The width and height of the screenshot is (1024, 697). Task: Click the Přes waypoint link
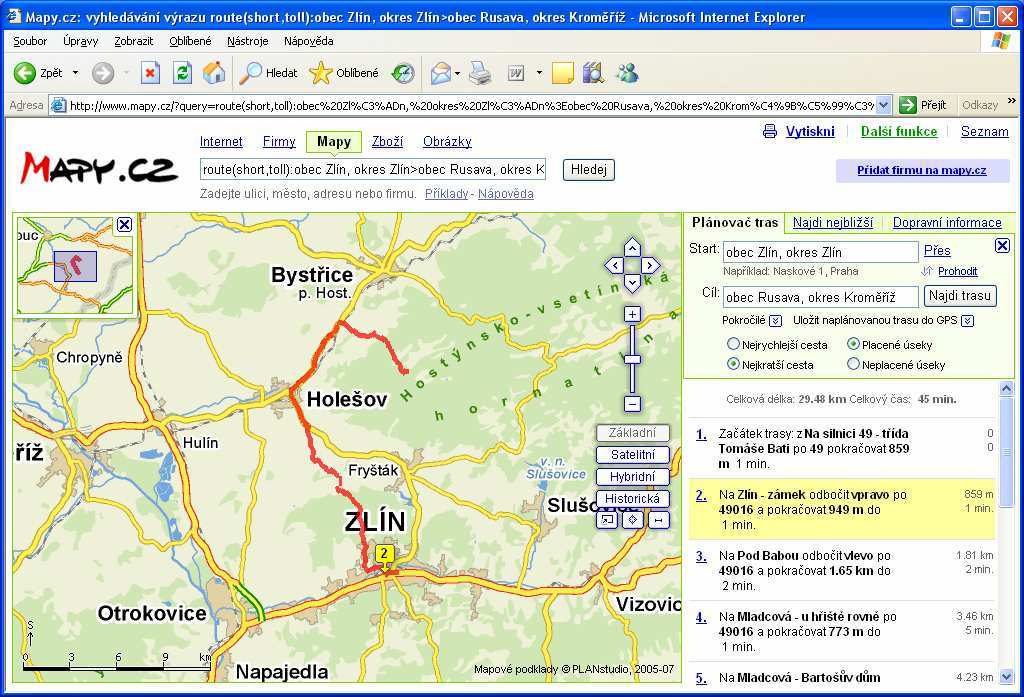tap(937, 251)
